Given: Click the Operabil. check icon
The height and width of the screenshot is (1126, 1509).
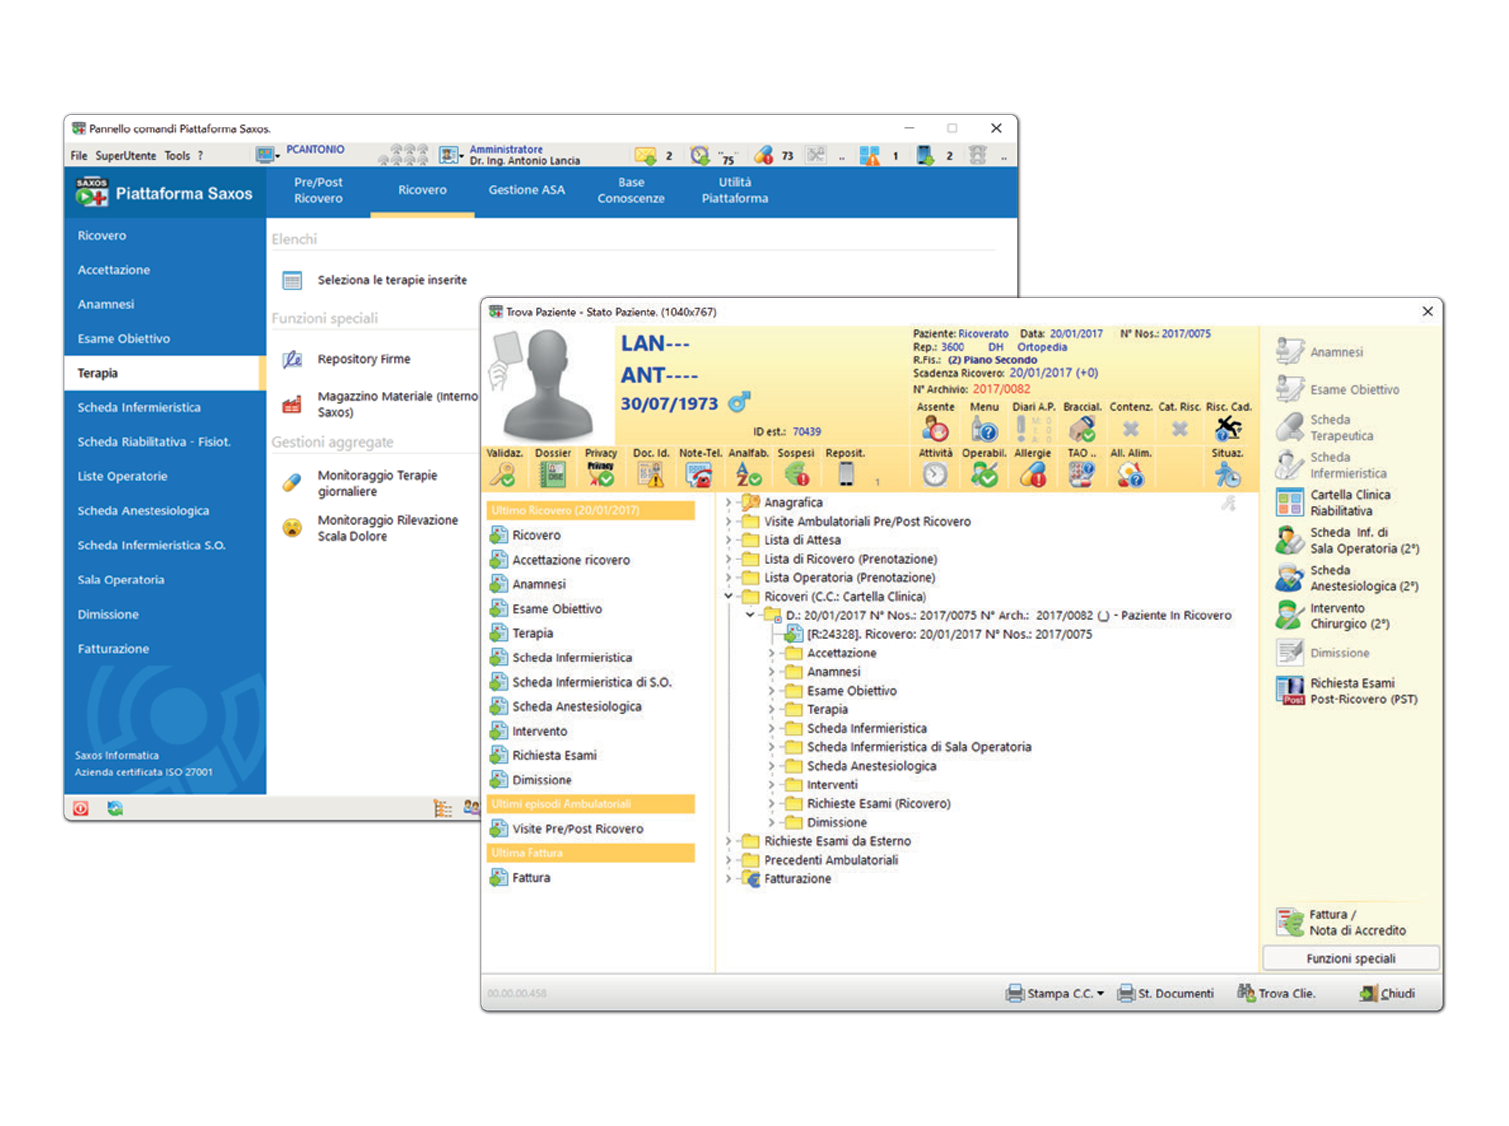Looking at the screenshot, I should click(x=984, y=475).
